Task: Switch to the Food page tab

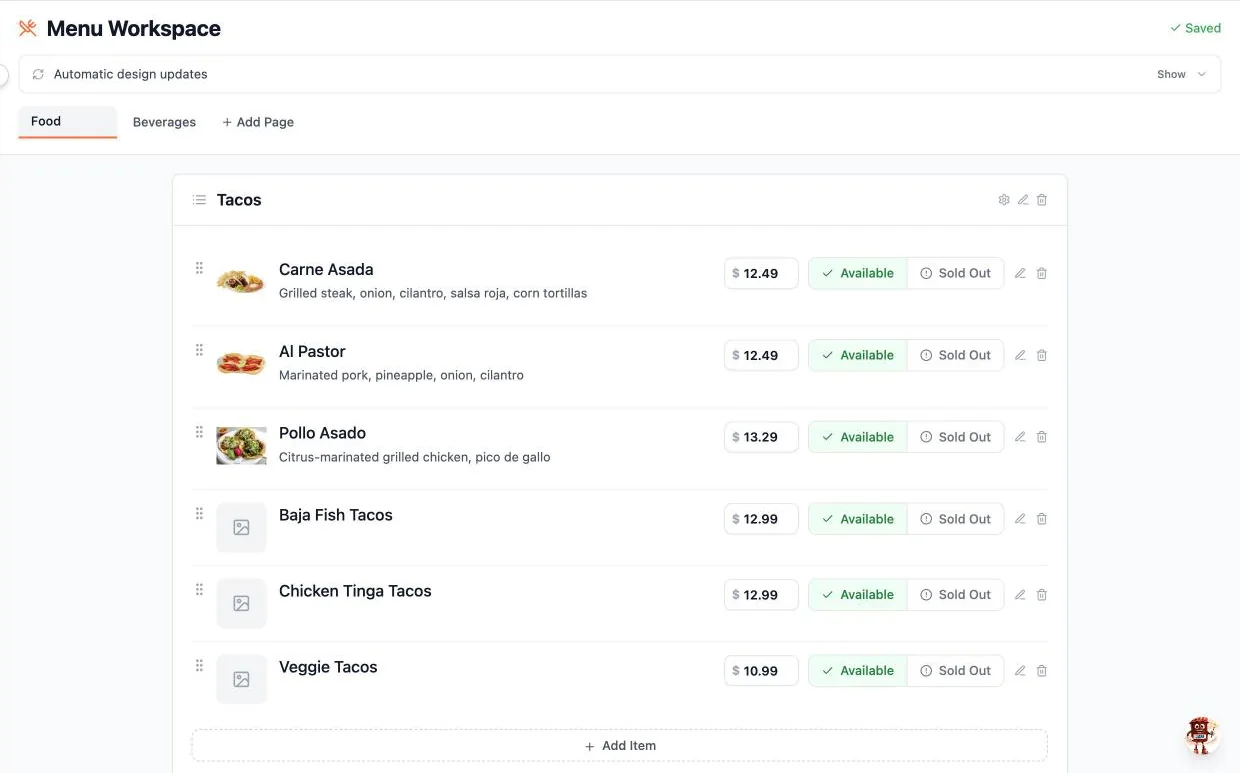Action: 68,121
